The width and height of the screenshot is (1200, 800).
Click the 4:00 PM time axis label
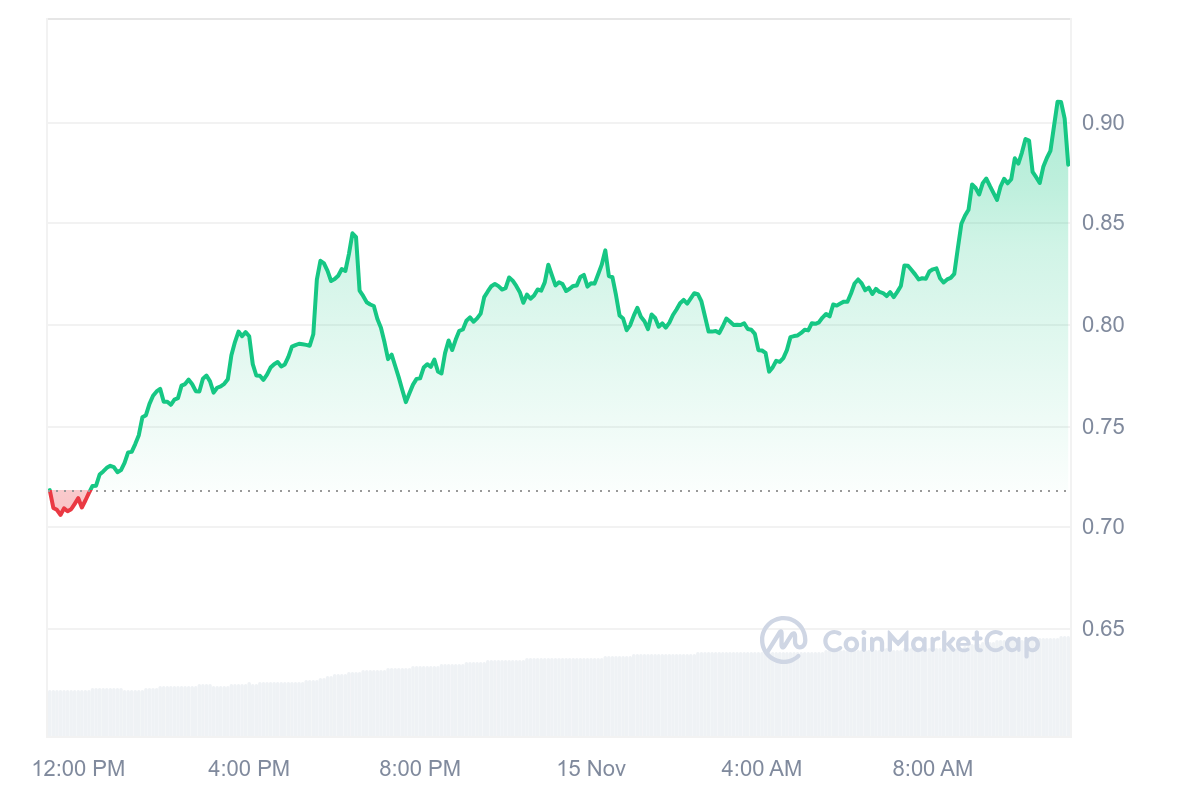coord(249,768)
